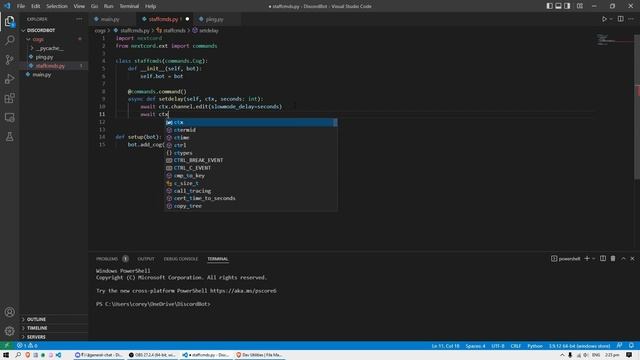Click UTF-8 encoding in status bar
Screen dimensions: 640x360
click(498, 346)
